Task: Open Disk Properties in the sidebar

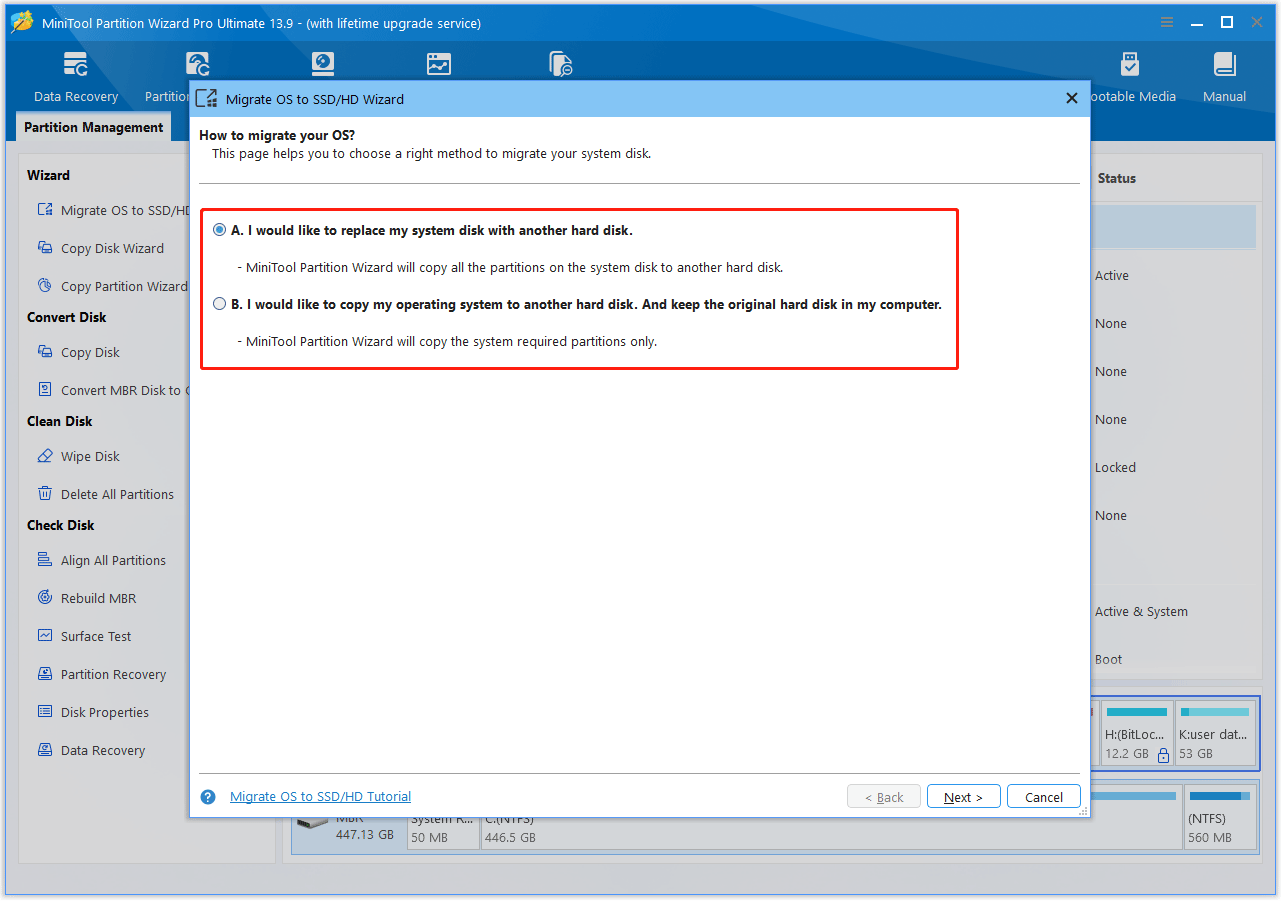Action: [x=93, y=712]
